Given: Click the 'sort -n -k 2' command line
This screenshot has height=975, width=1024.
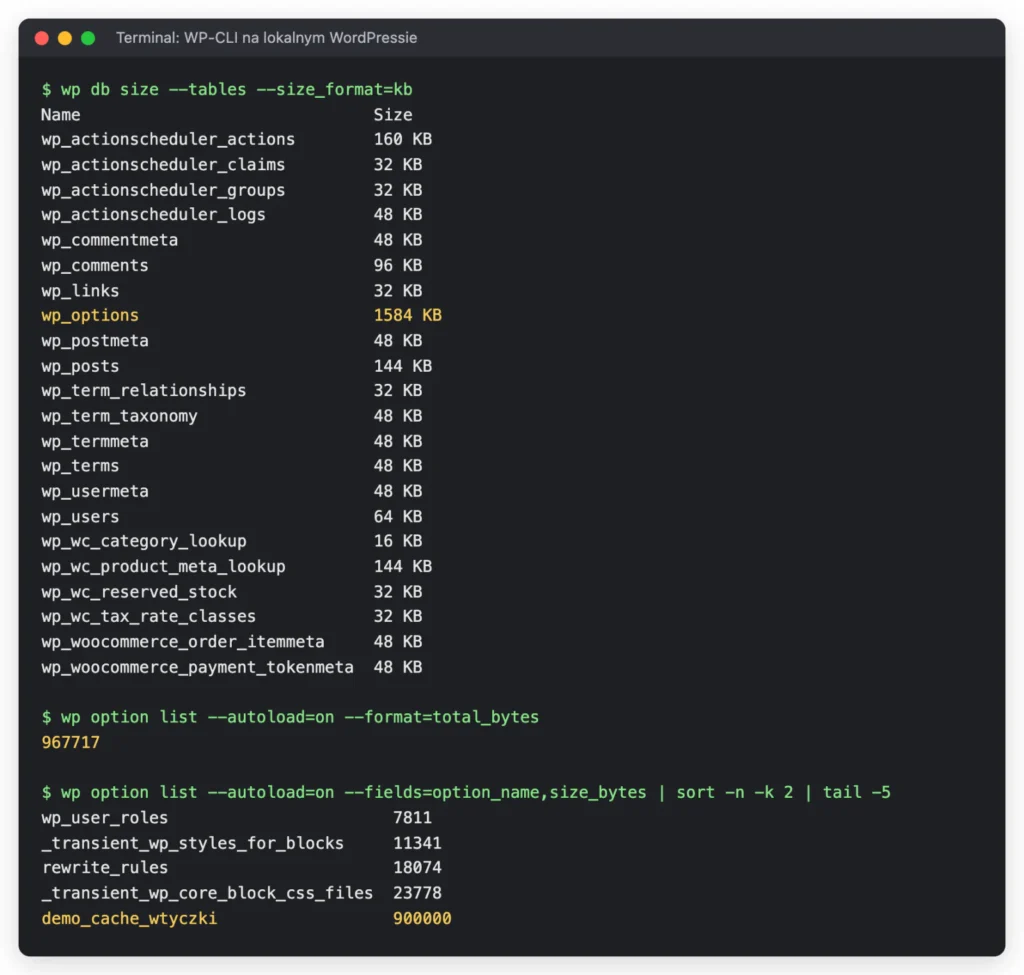Looking at the screenshot, I should 466,792.
